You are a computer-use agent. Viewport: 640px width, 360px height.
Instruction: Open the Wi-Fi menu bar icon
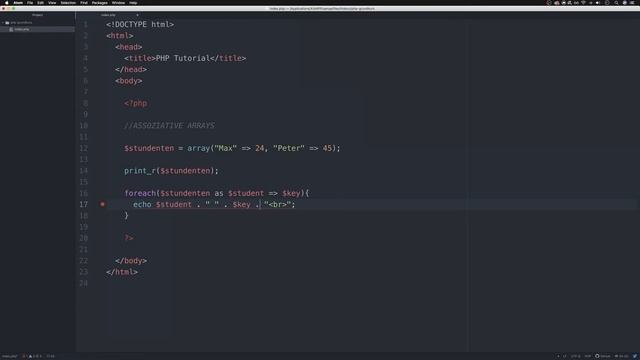[583, 2]
